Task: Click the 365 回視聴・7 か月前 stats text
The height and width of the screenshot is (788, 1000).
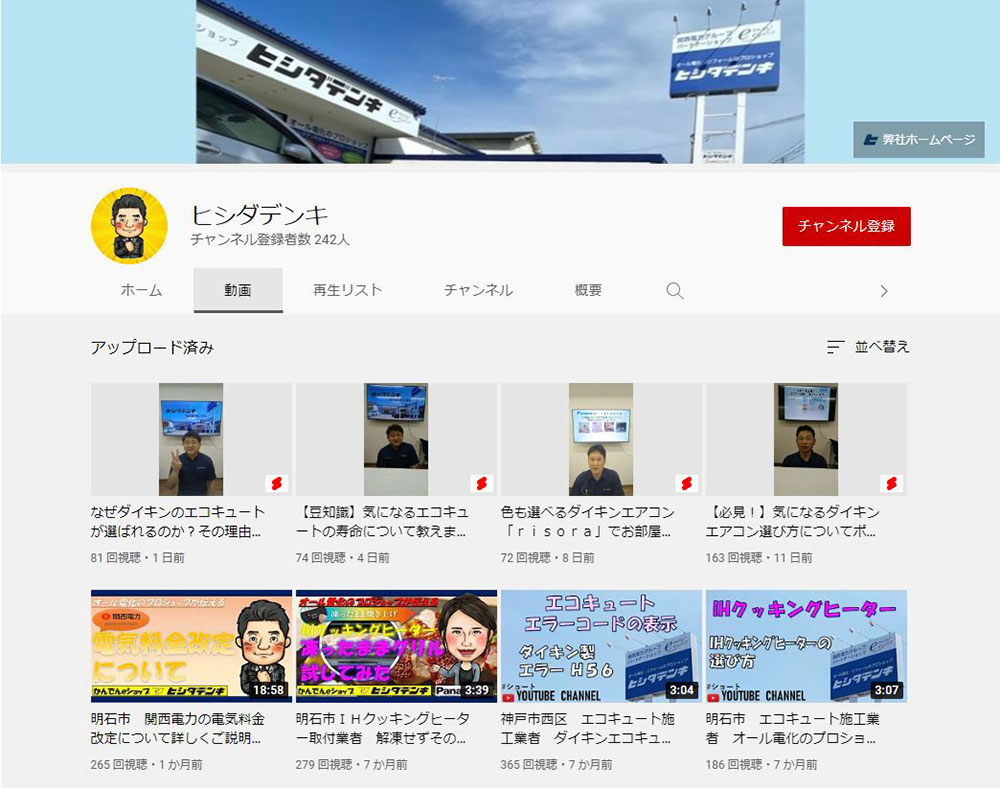Action: tap(557, 764)
